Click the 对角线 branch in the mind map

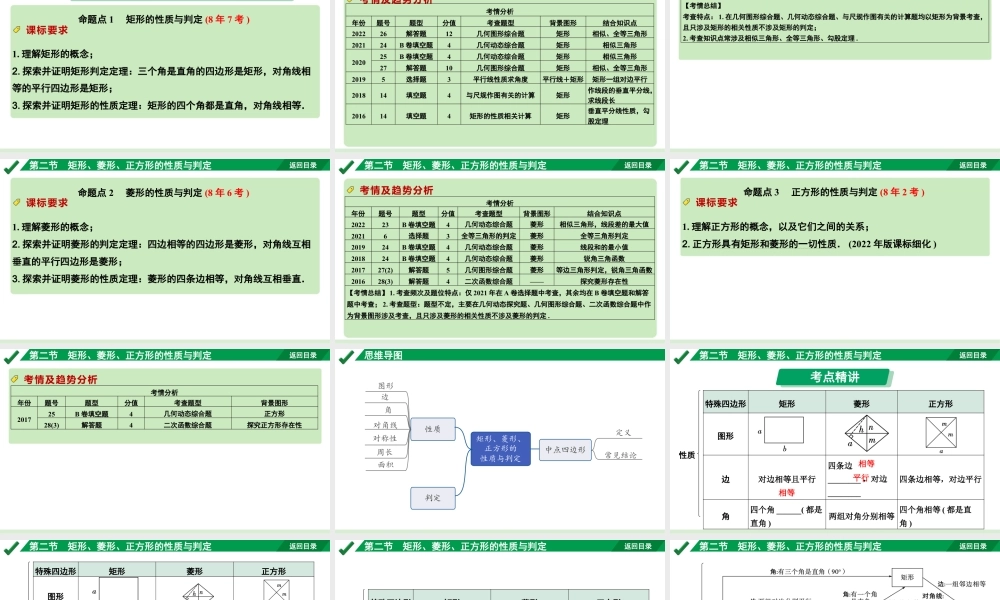[385, 425]
